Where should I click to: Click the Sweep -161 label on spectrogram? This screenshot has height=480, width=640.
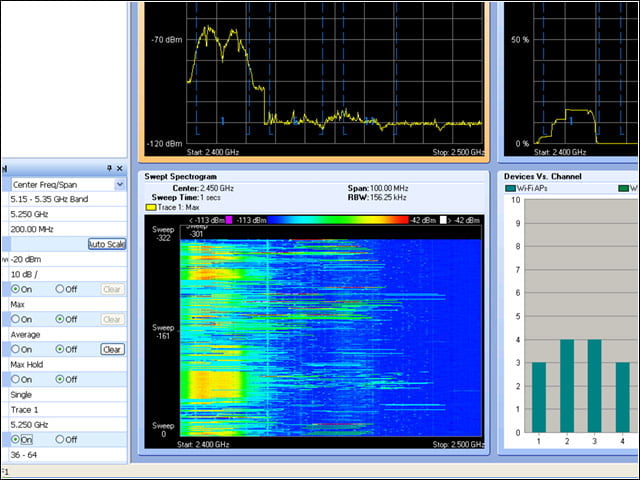163,332
